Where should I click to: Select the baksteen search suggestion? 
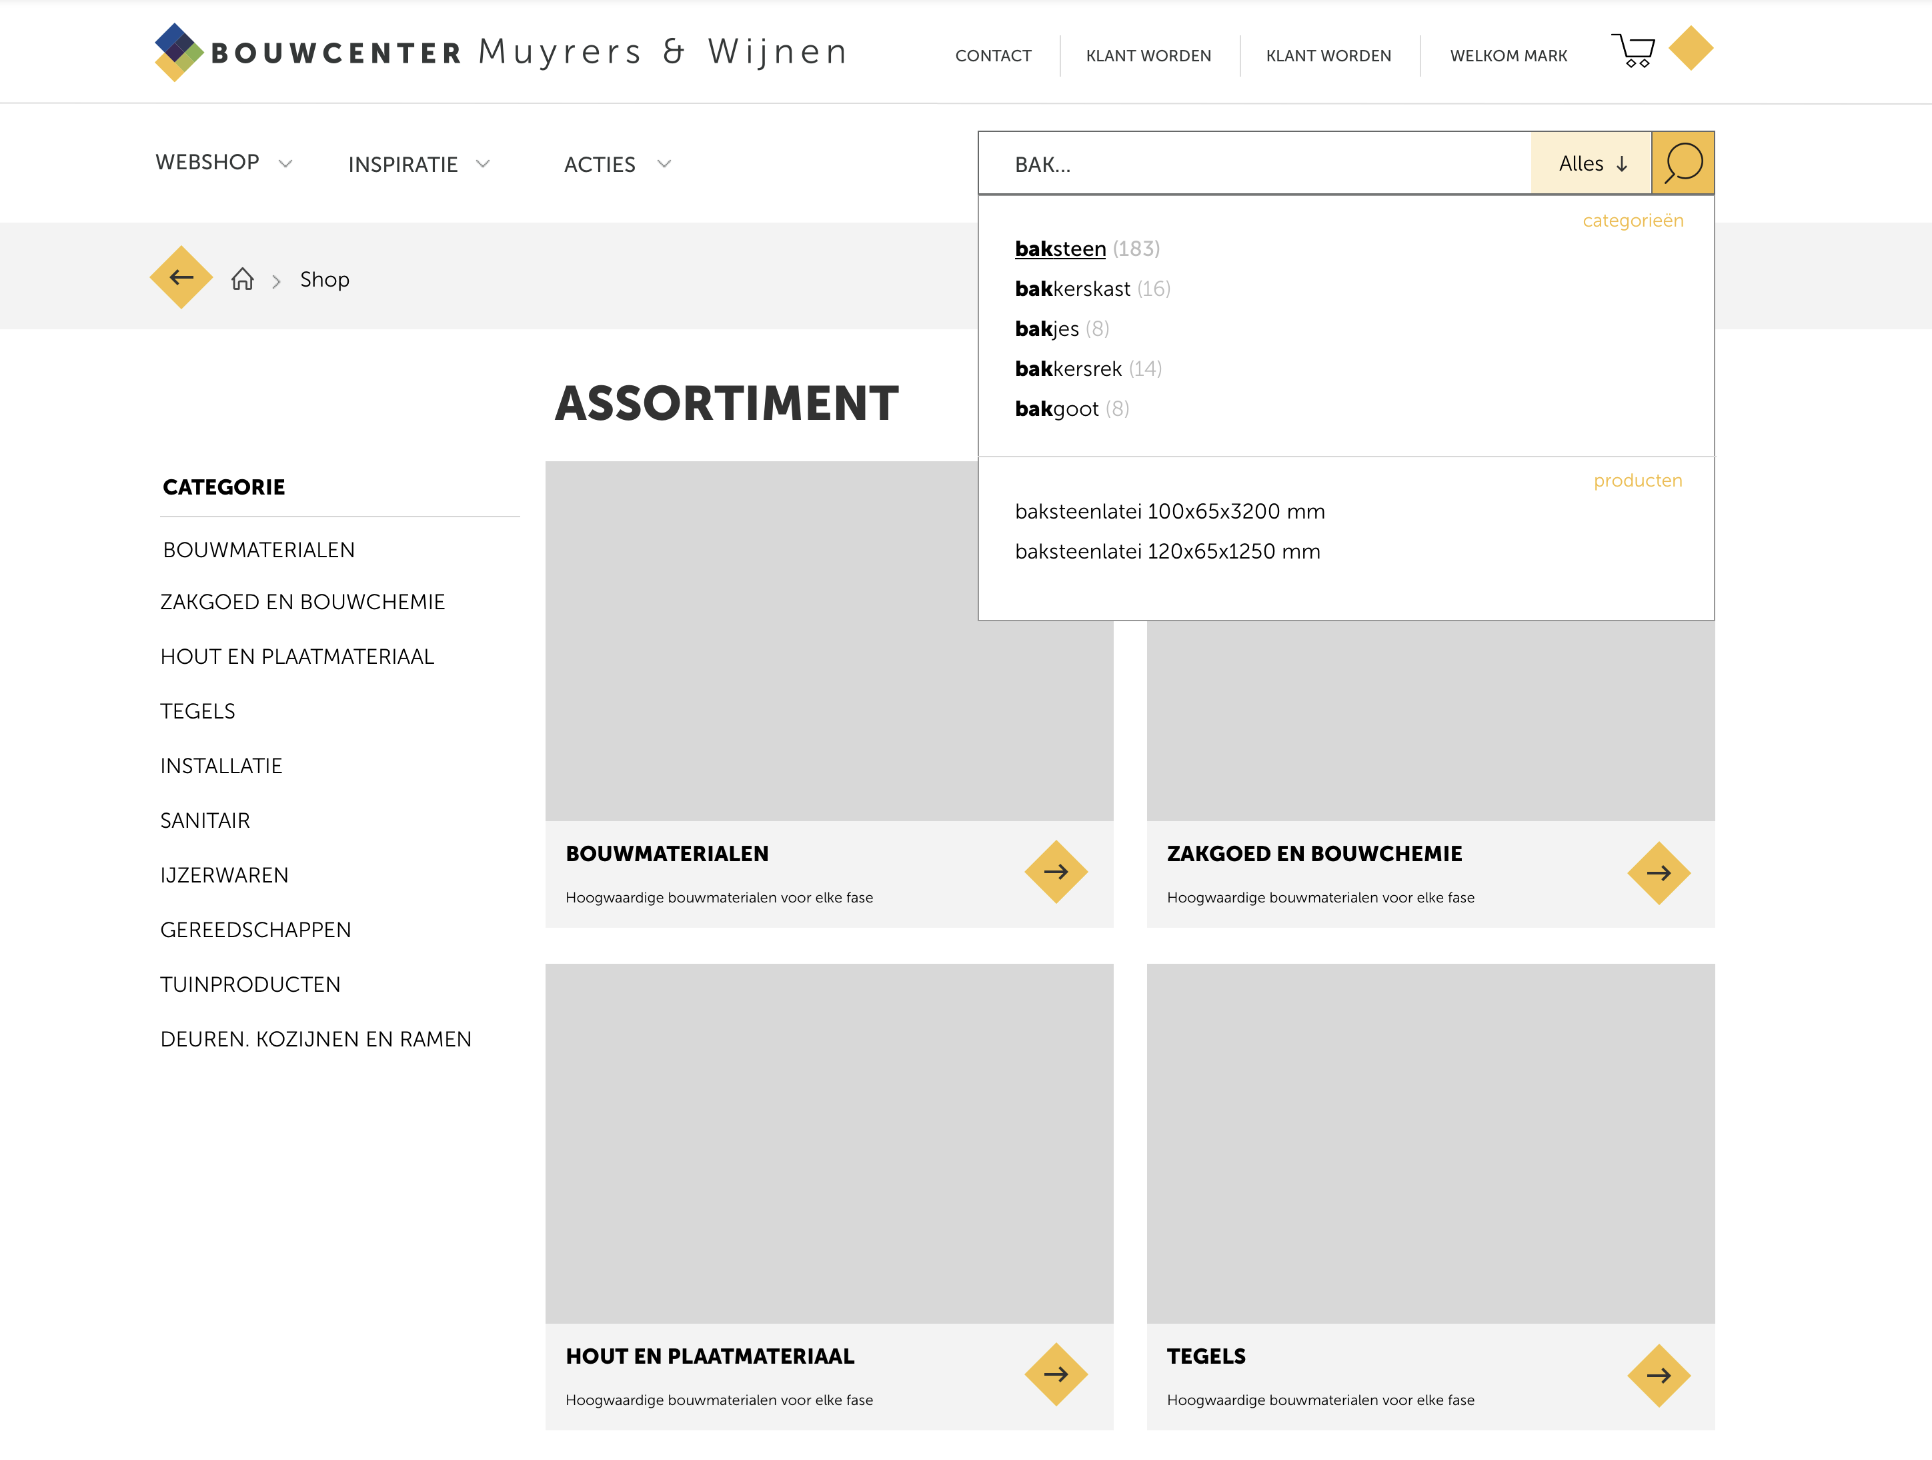click(x=1060, y=249)
